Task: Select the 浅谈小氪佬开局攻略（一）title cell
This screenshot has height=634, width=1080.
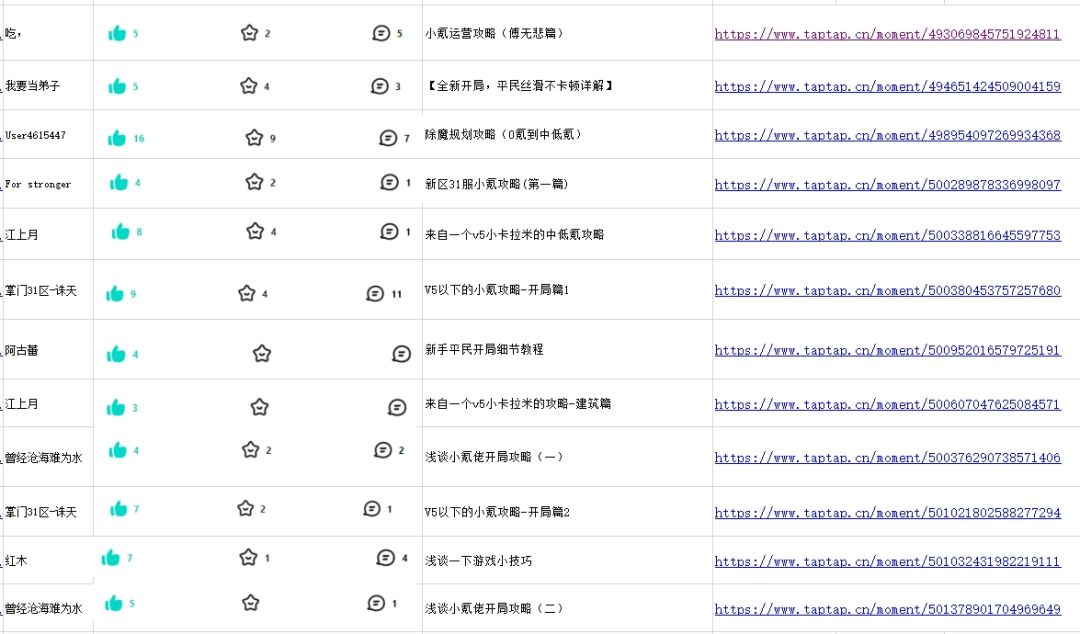Action: [x=494, y=457]
